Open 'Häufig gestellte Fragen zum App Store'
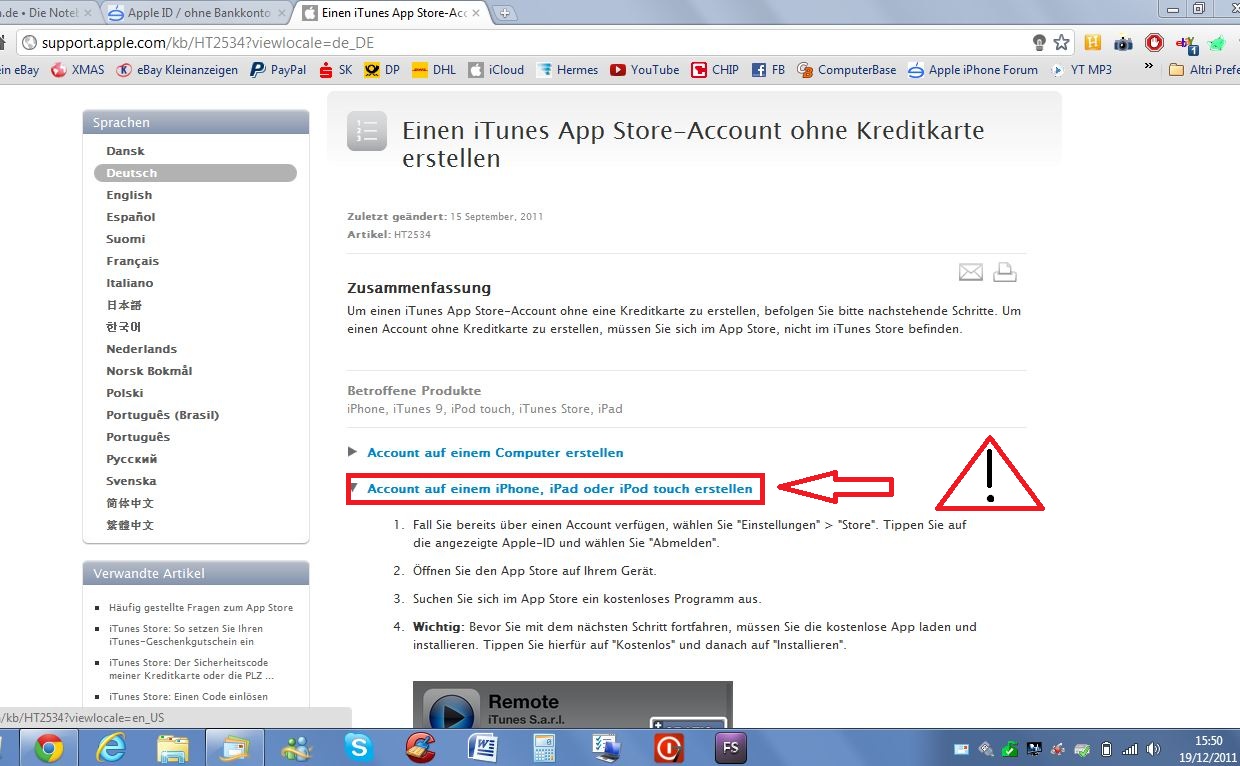 [x=201, y=608]
